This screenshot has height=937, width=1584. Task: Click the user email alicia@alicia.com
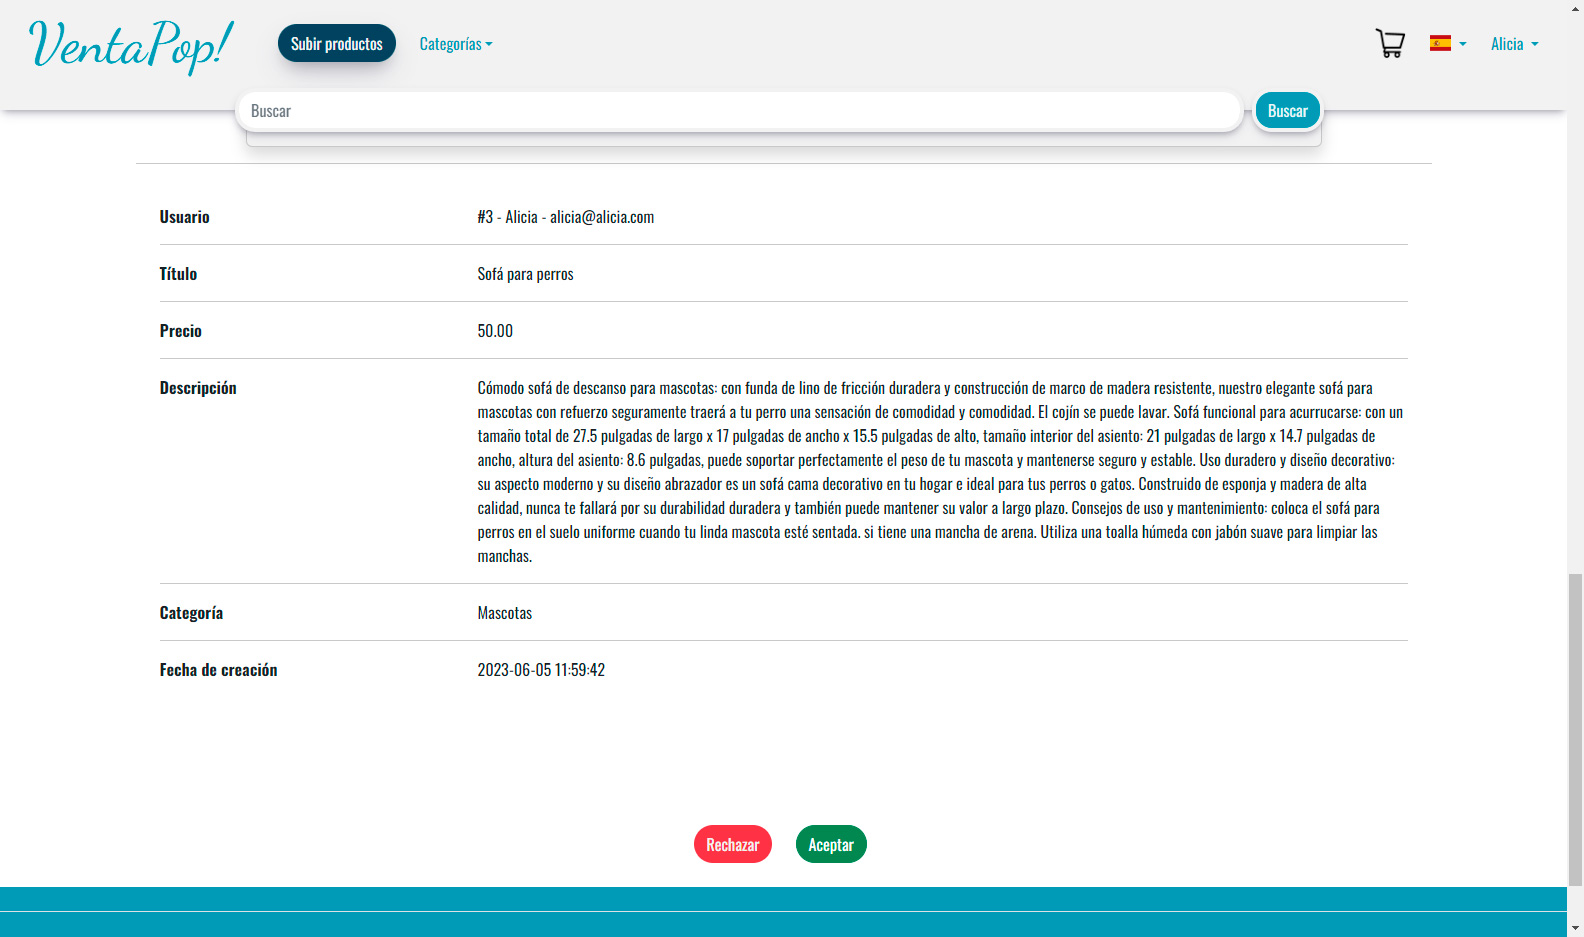point(602,217)
